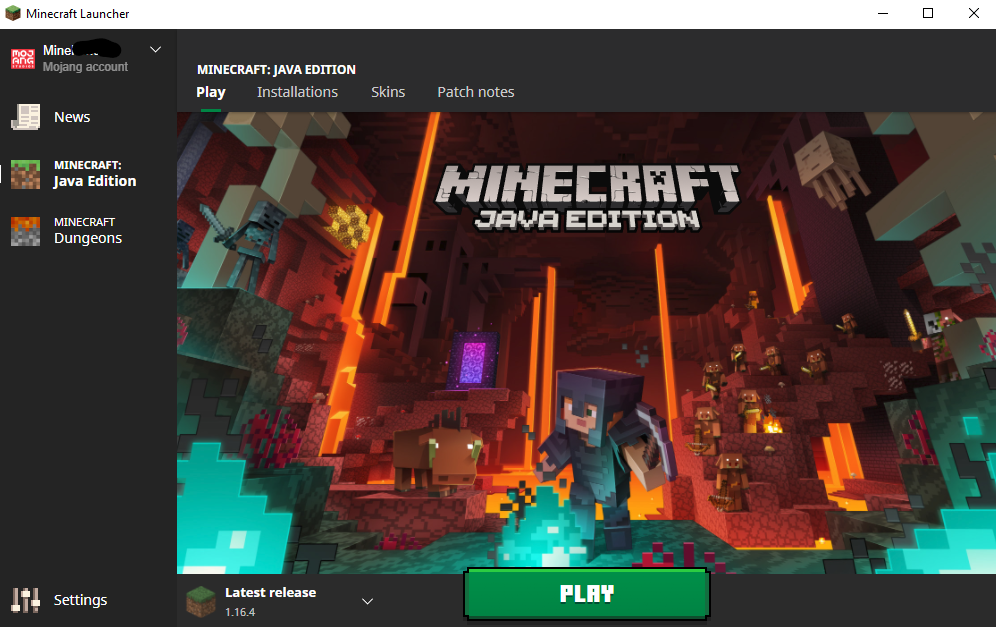
Task: Click the Latest release label
Action: point(271,592)
